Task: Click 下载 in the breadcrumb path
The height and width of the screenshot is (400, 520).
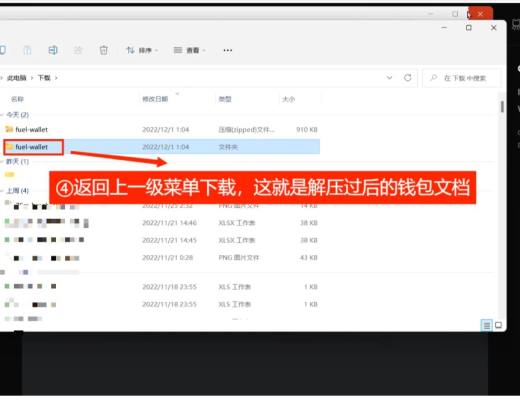Action: (x=44, y=78)
